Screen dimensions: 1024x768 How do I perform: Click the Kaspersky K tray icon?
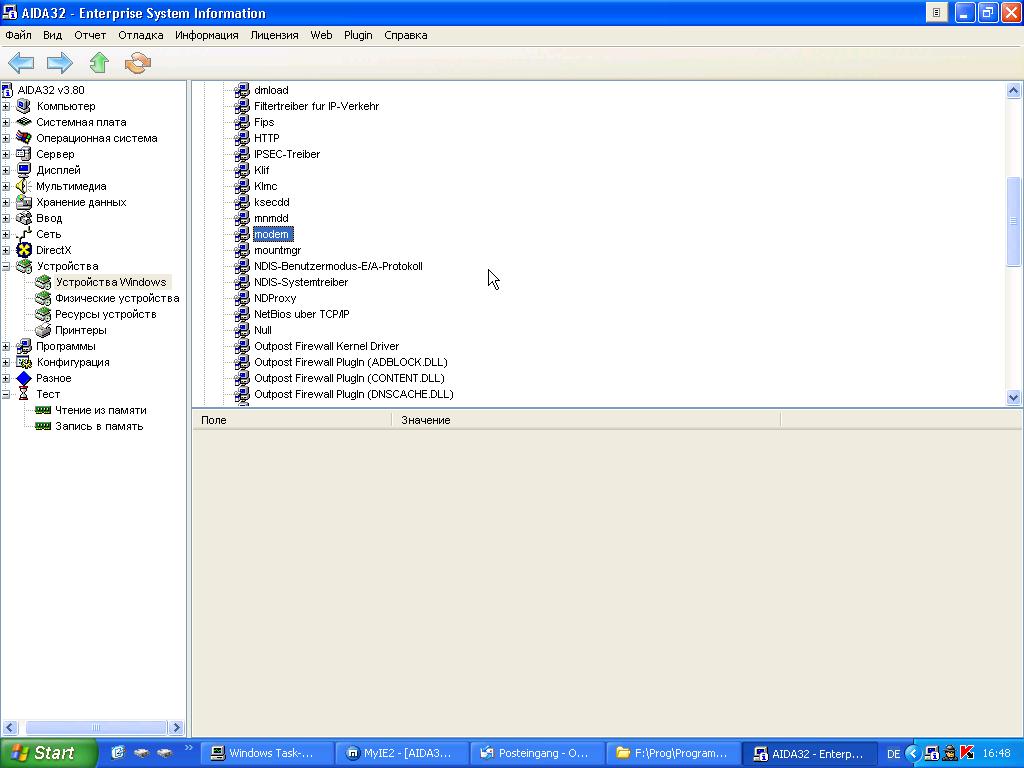(x=968, y=753)
